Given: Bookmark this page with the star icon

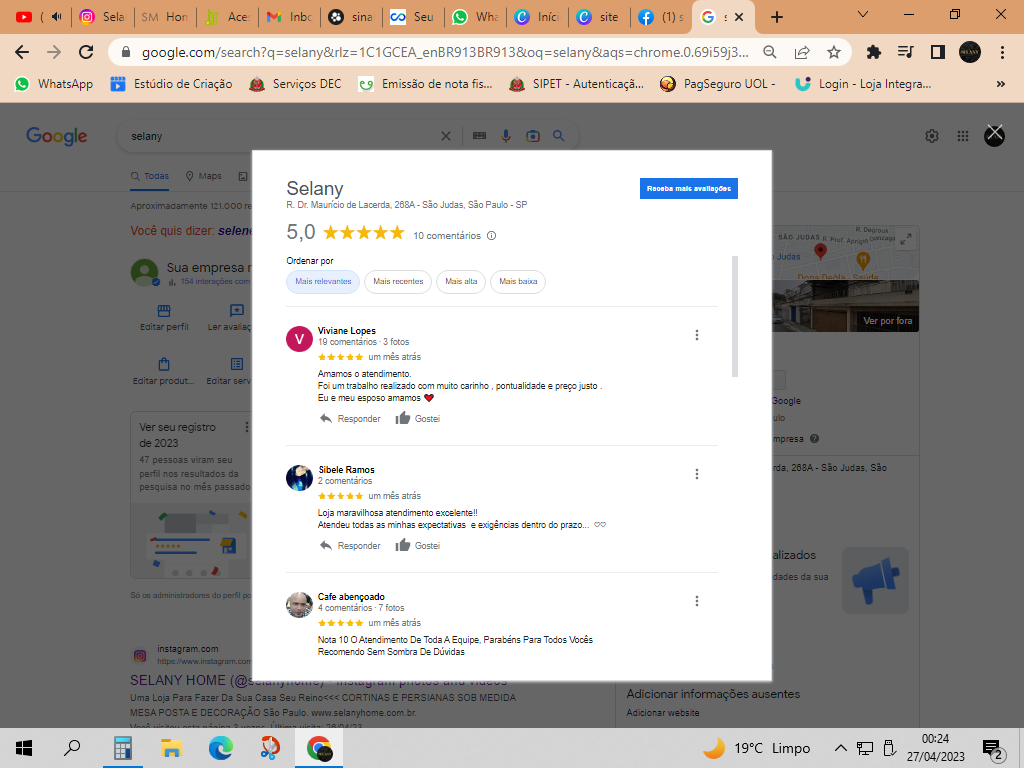Looking at the screenshot, I should (x=834, y=52).
